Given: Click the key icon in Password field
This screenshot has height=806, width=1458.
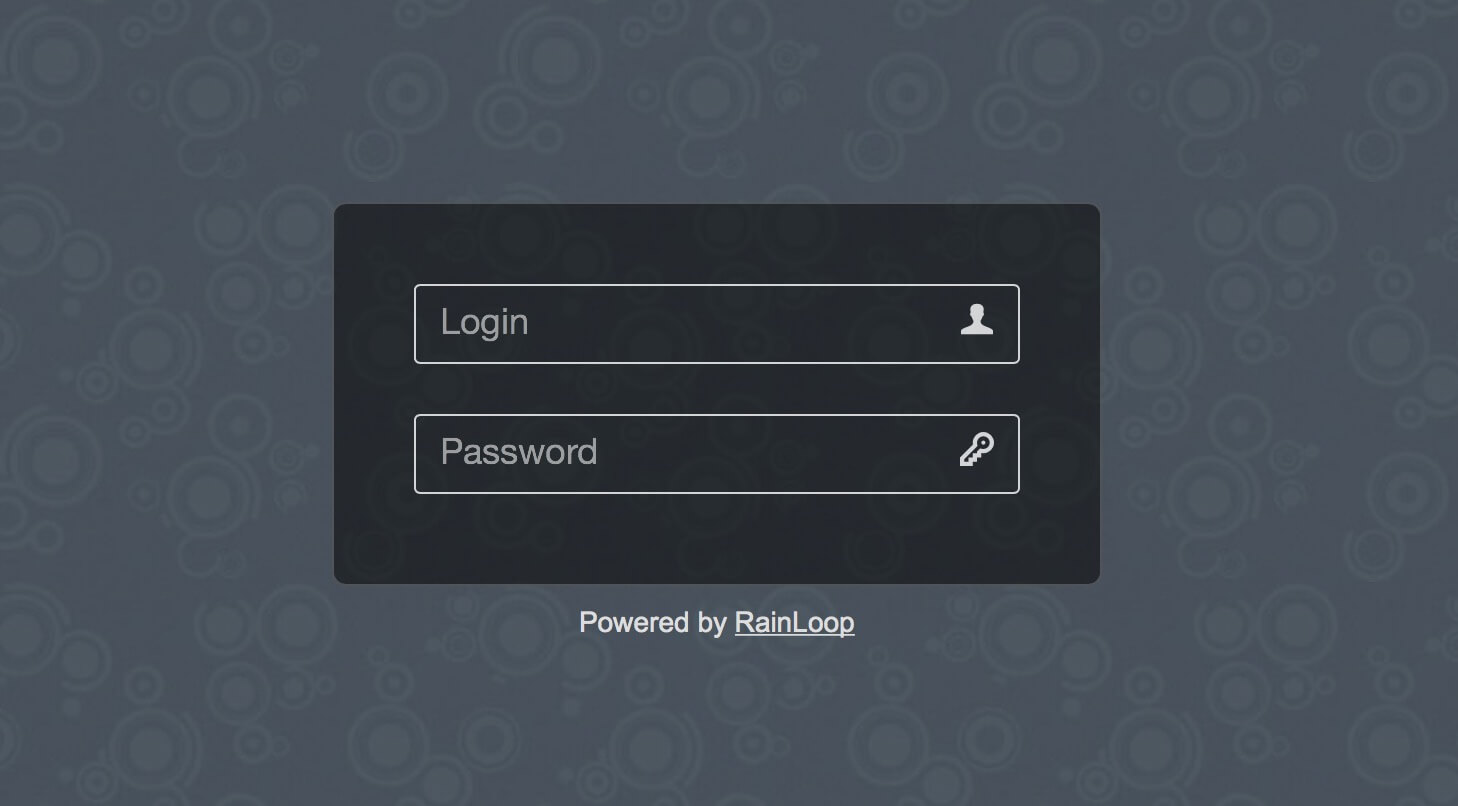Looking at the screenshot, I should [x=977, y=450].
